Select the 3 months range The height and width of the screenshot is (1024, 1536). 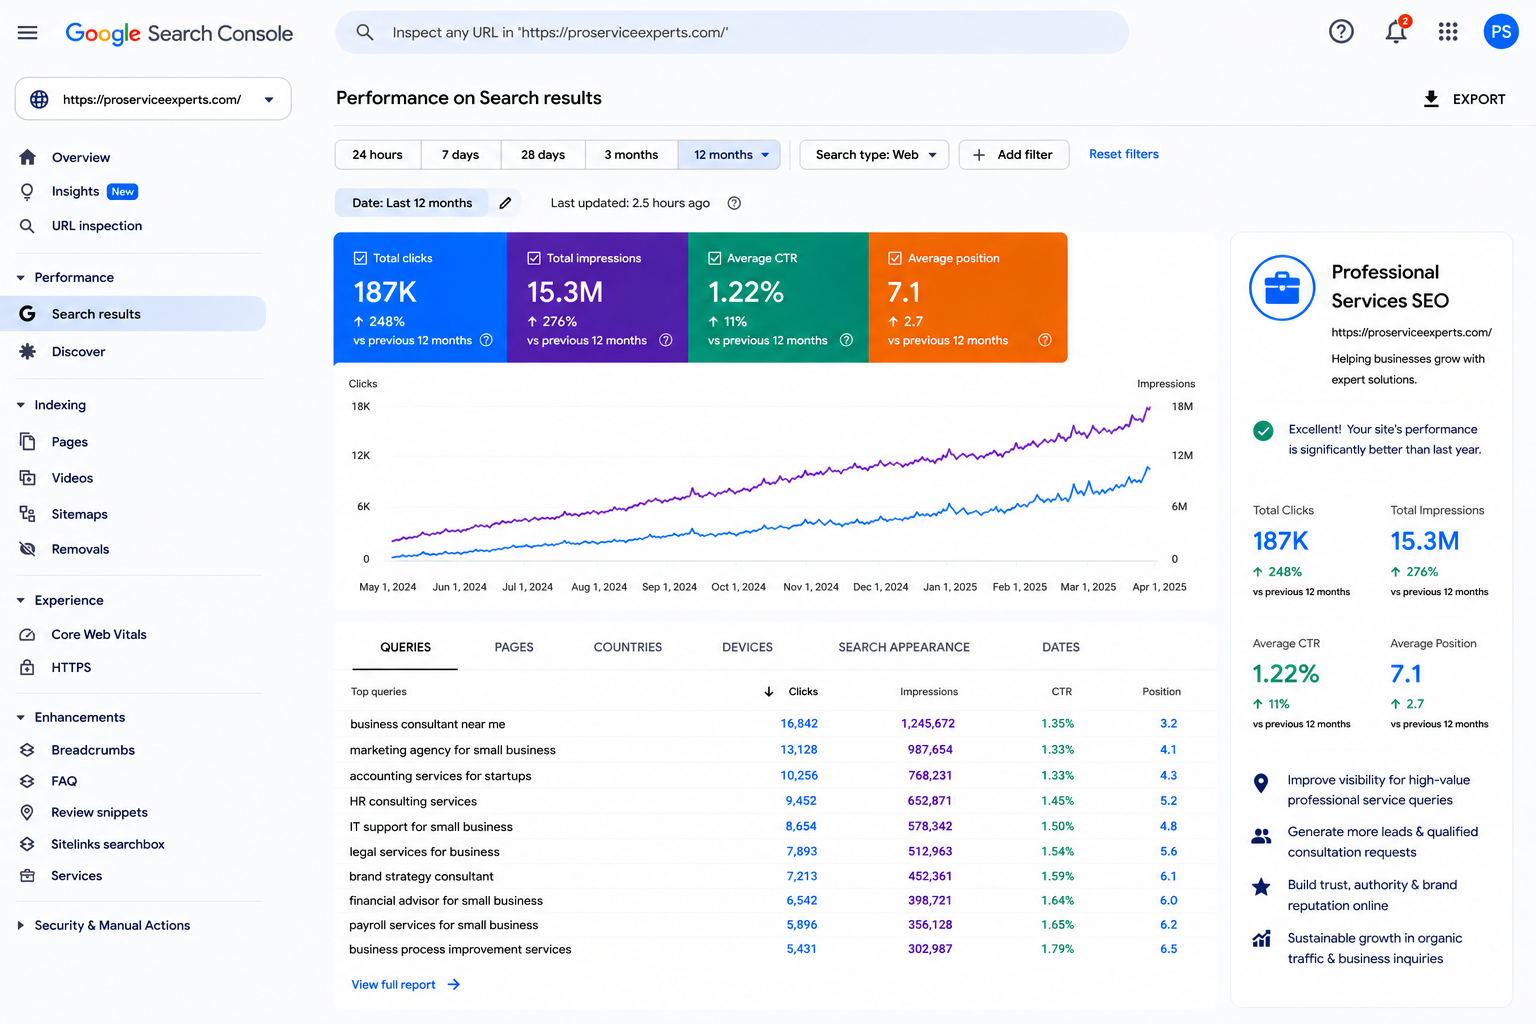tap(631, 155)
